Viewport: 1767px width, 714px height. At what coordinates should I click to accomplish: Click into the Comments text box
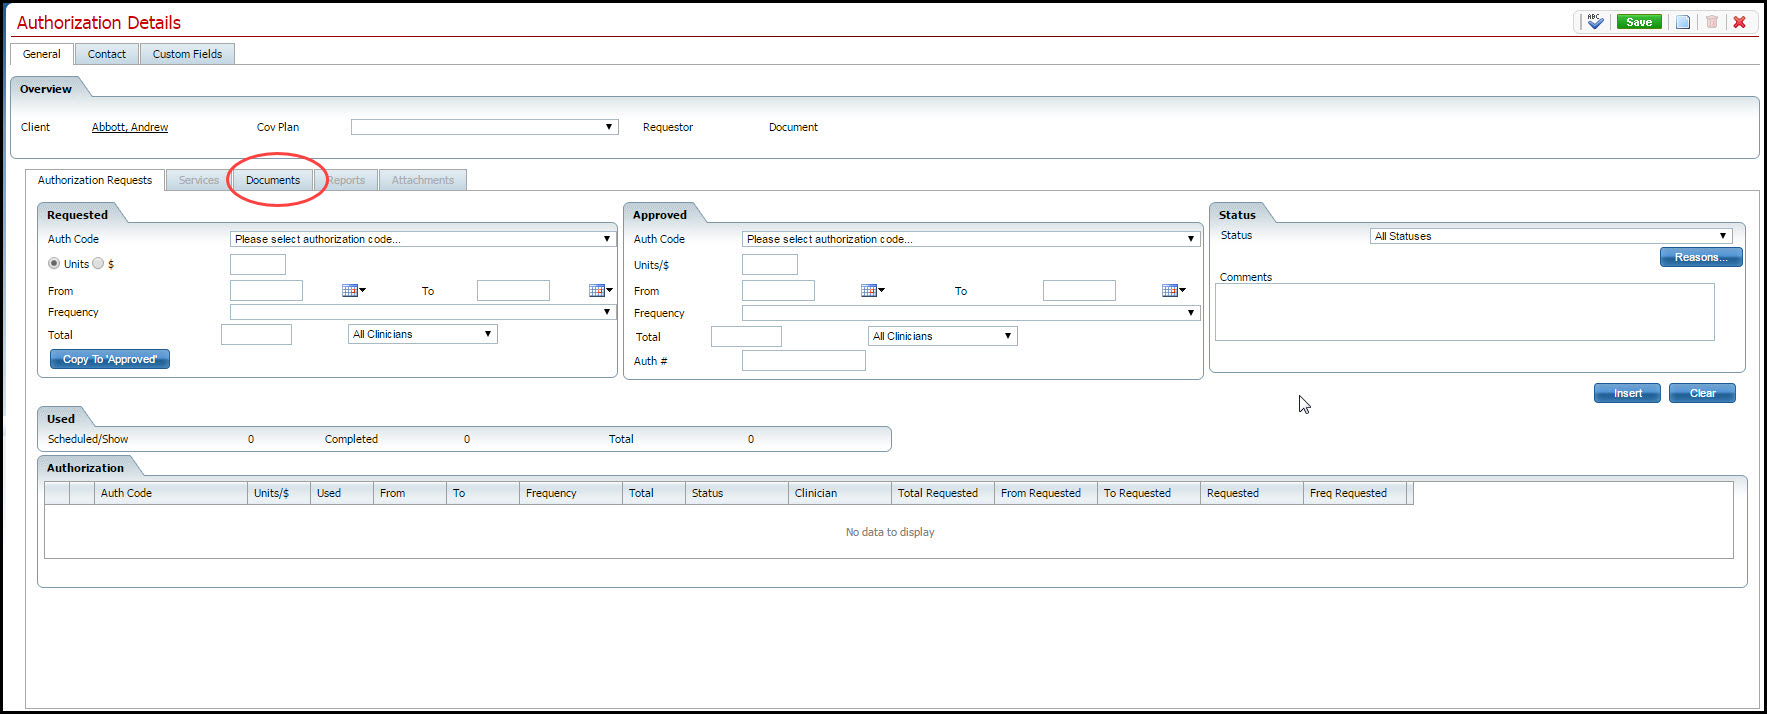coord(1464,312)
